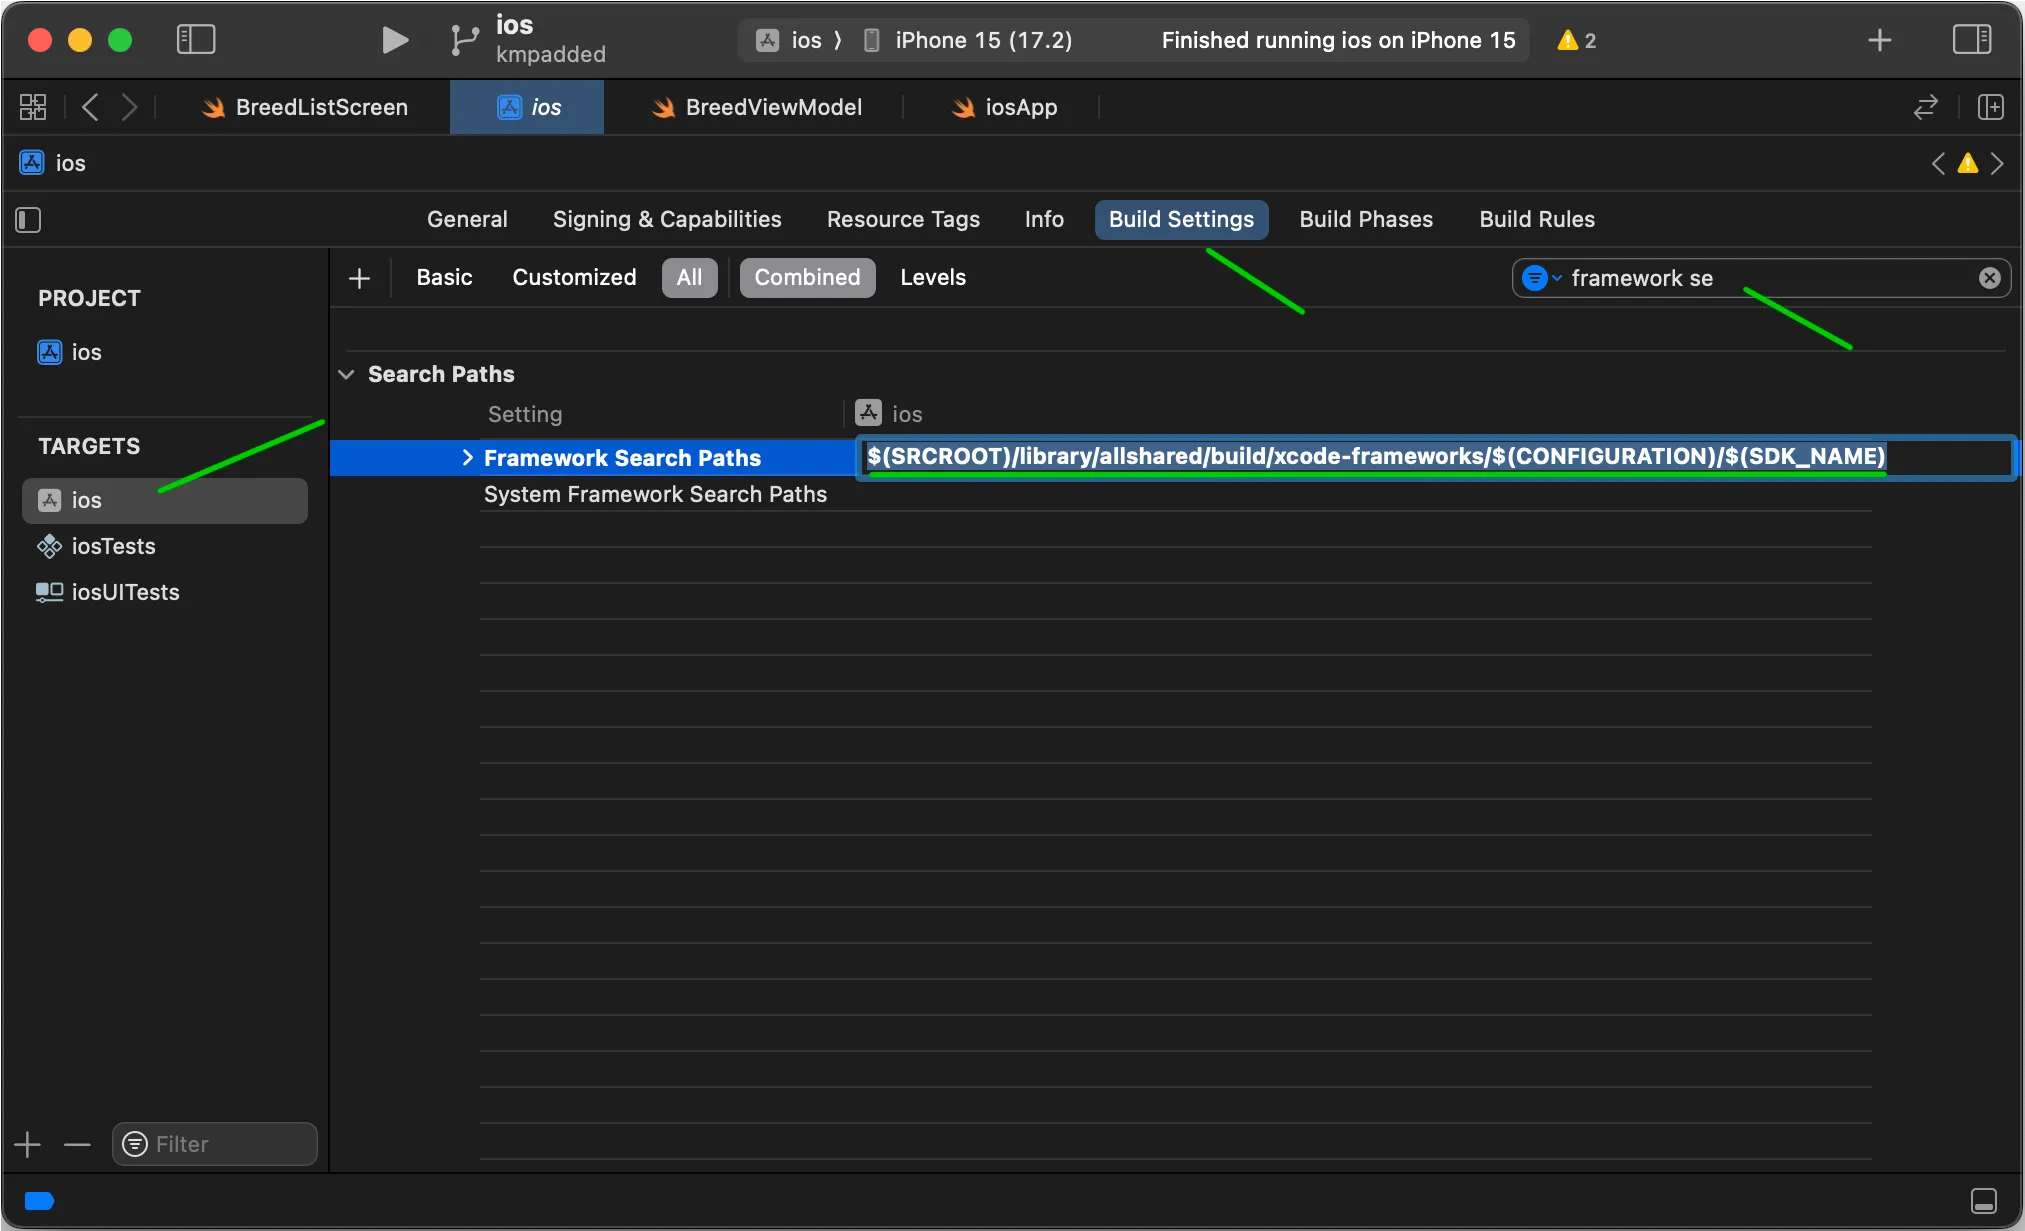The height and width of the screenshot is (1231, 2025).
Task: Switch to BreedViewModel tab
Action: tap(756, 107)
